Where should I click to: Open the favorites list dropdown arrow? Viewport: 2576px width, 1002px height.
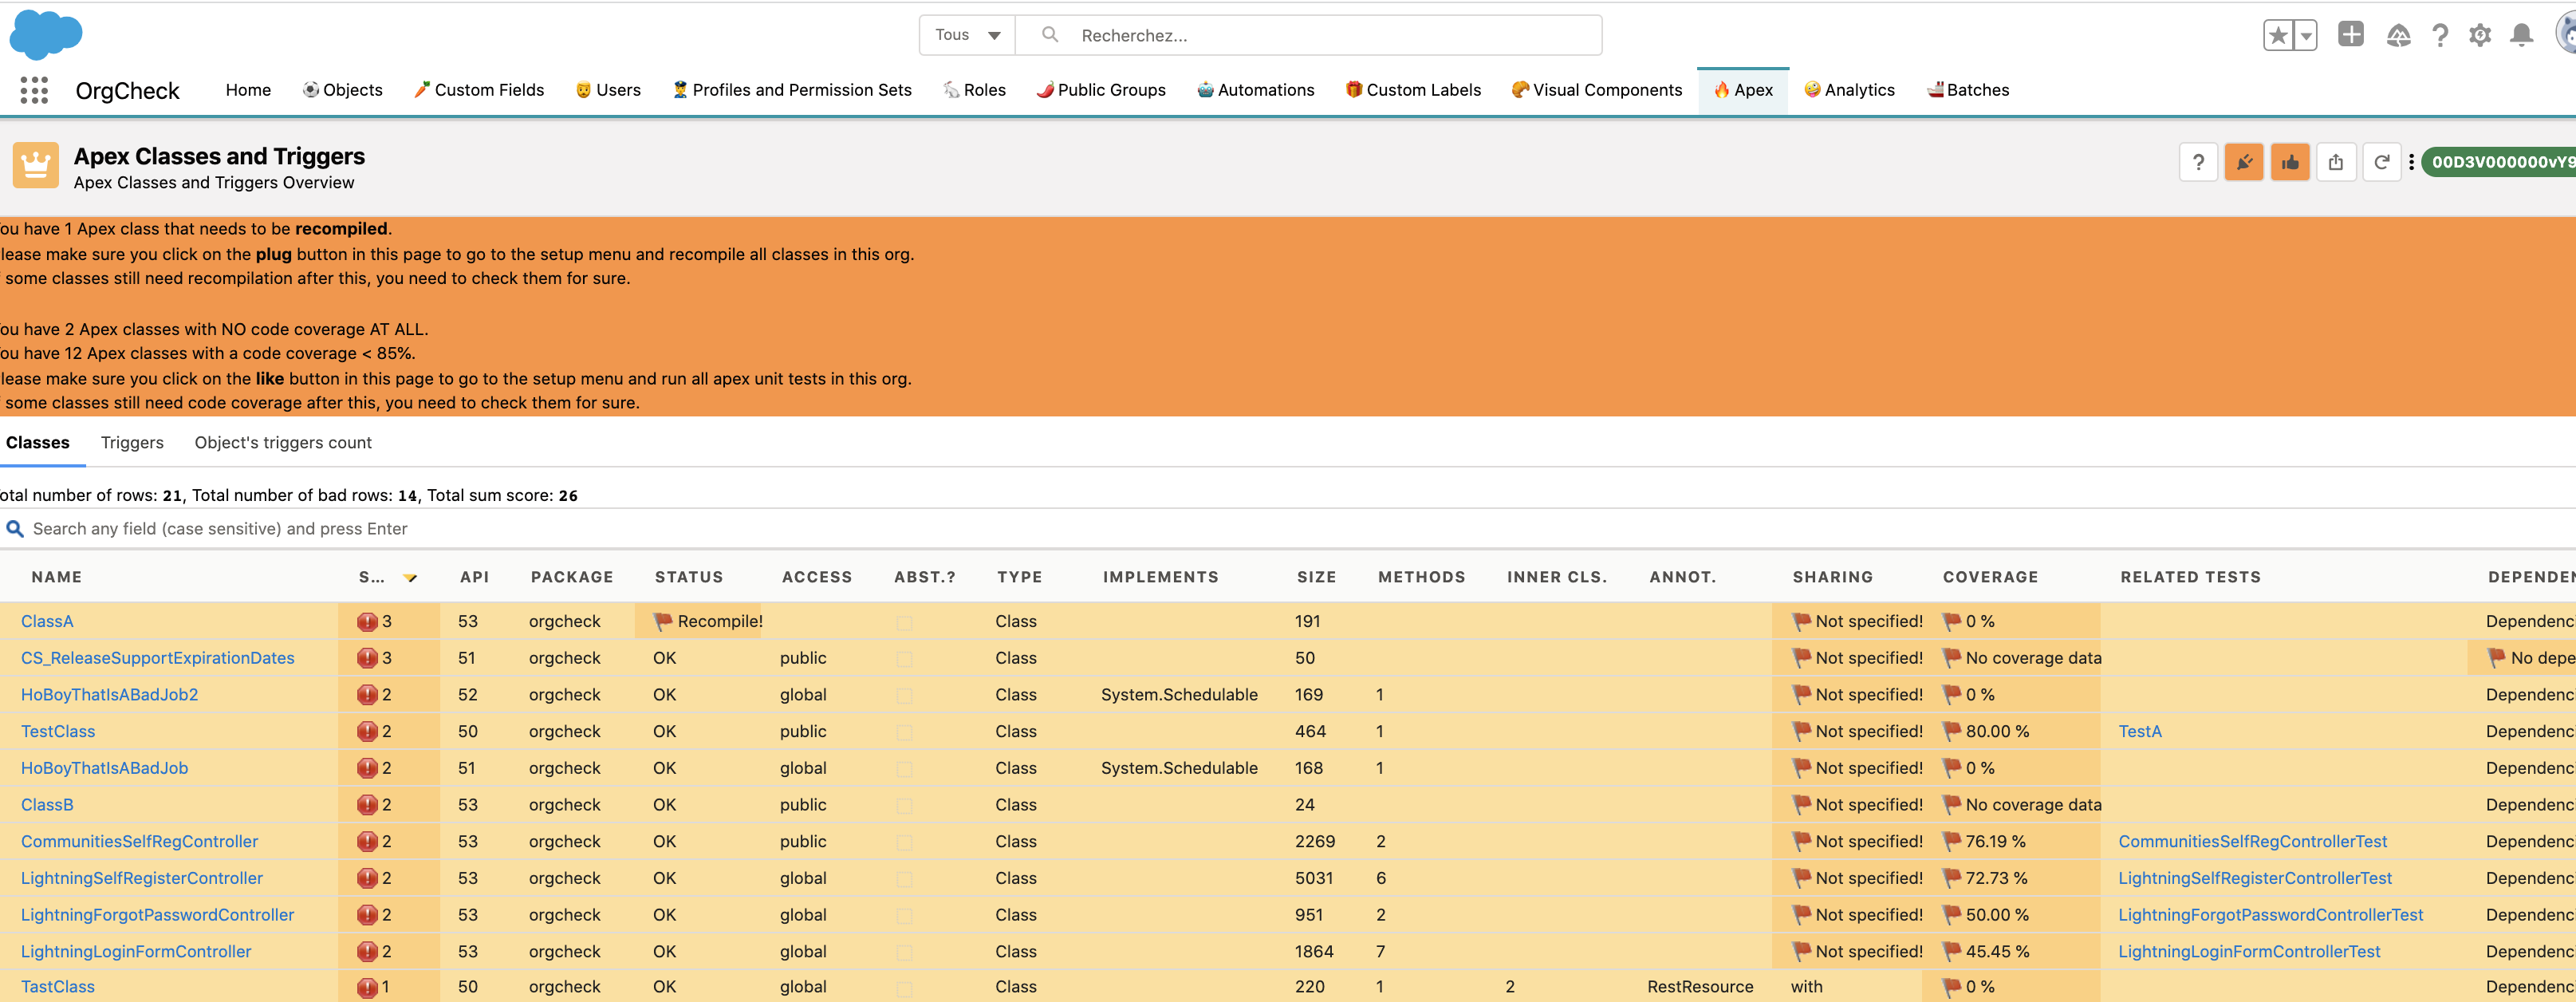(2305, 34)
